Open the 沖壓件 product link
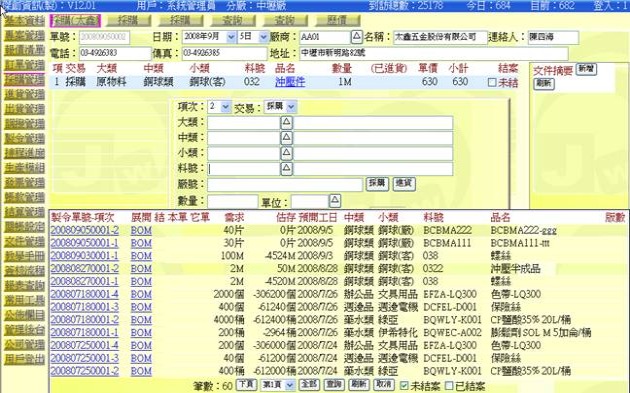 pos(290,82)
